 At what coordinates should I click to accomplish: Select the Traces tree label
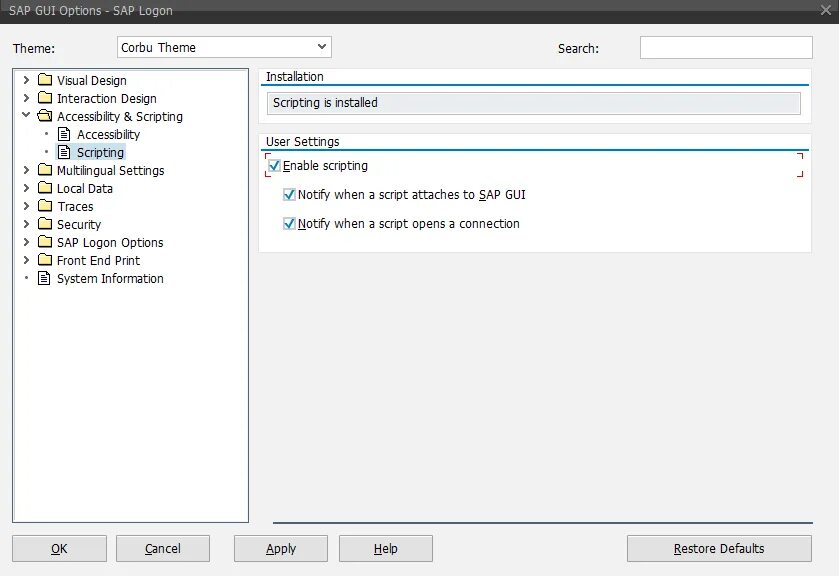tap(75, 207)
